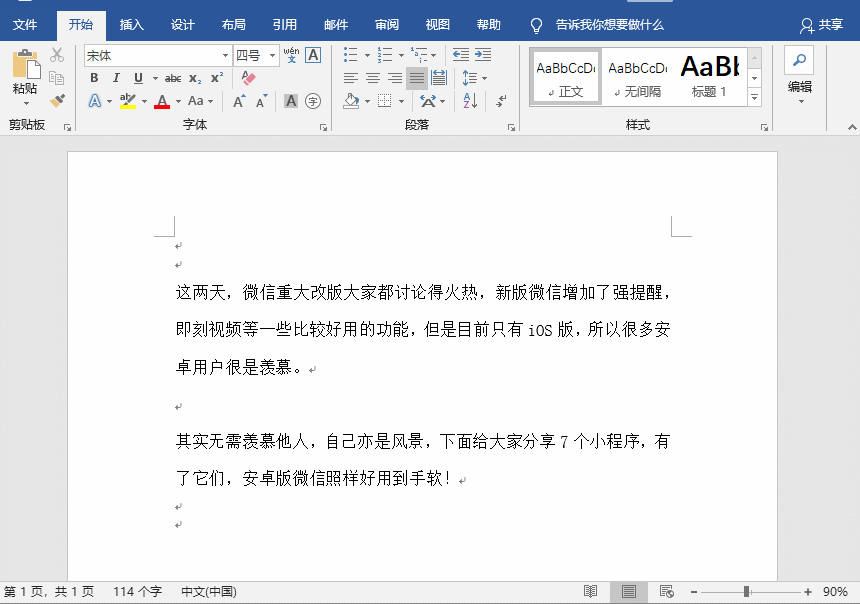Click the bullet list icon
This screenshot has width=860, height=604.
350,55
